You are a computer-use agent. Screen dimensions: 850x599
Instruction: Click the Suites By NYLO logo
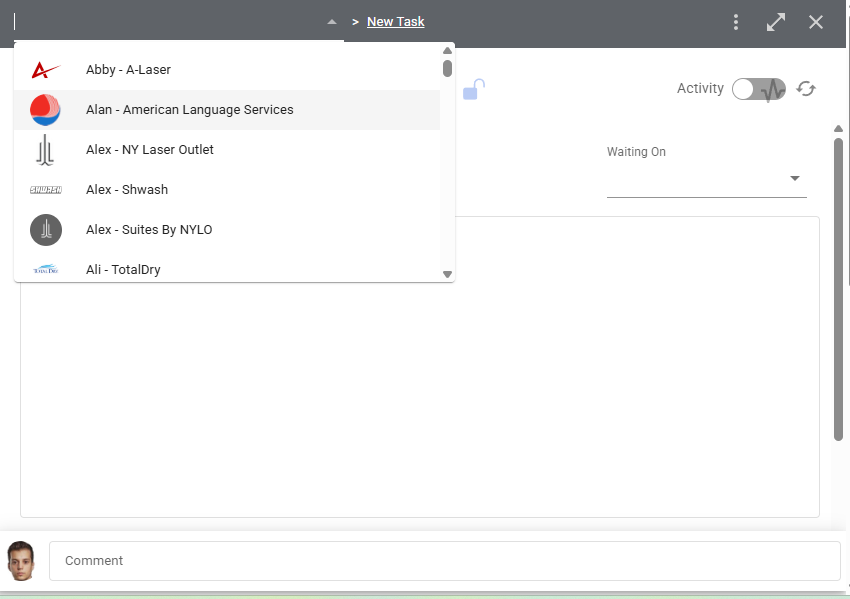46,230
